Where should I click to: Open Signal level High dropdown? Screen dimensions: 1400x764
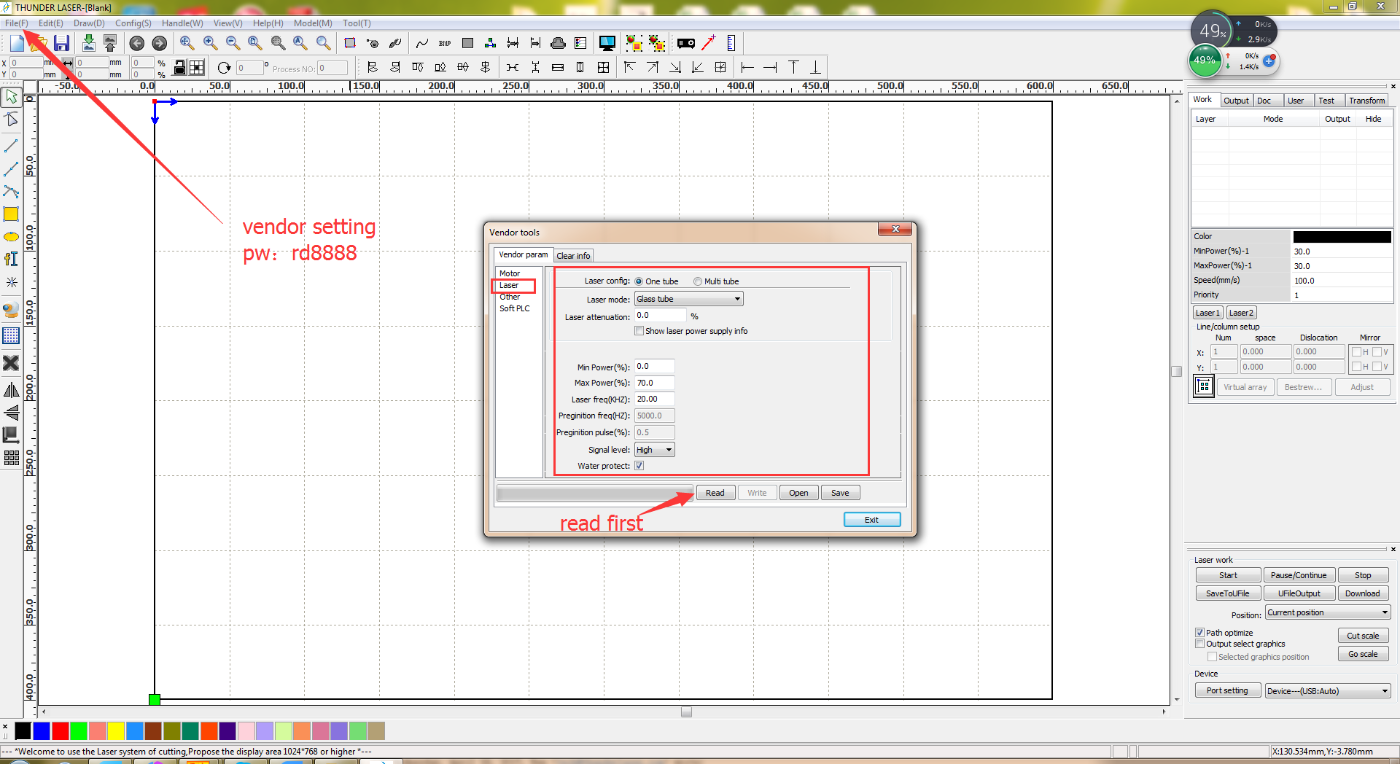point(655,450)
